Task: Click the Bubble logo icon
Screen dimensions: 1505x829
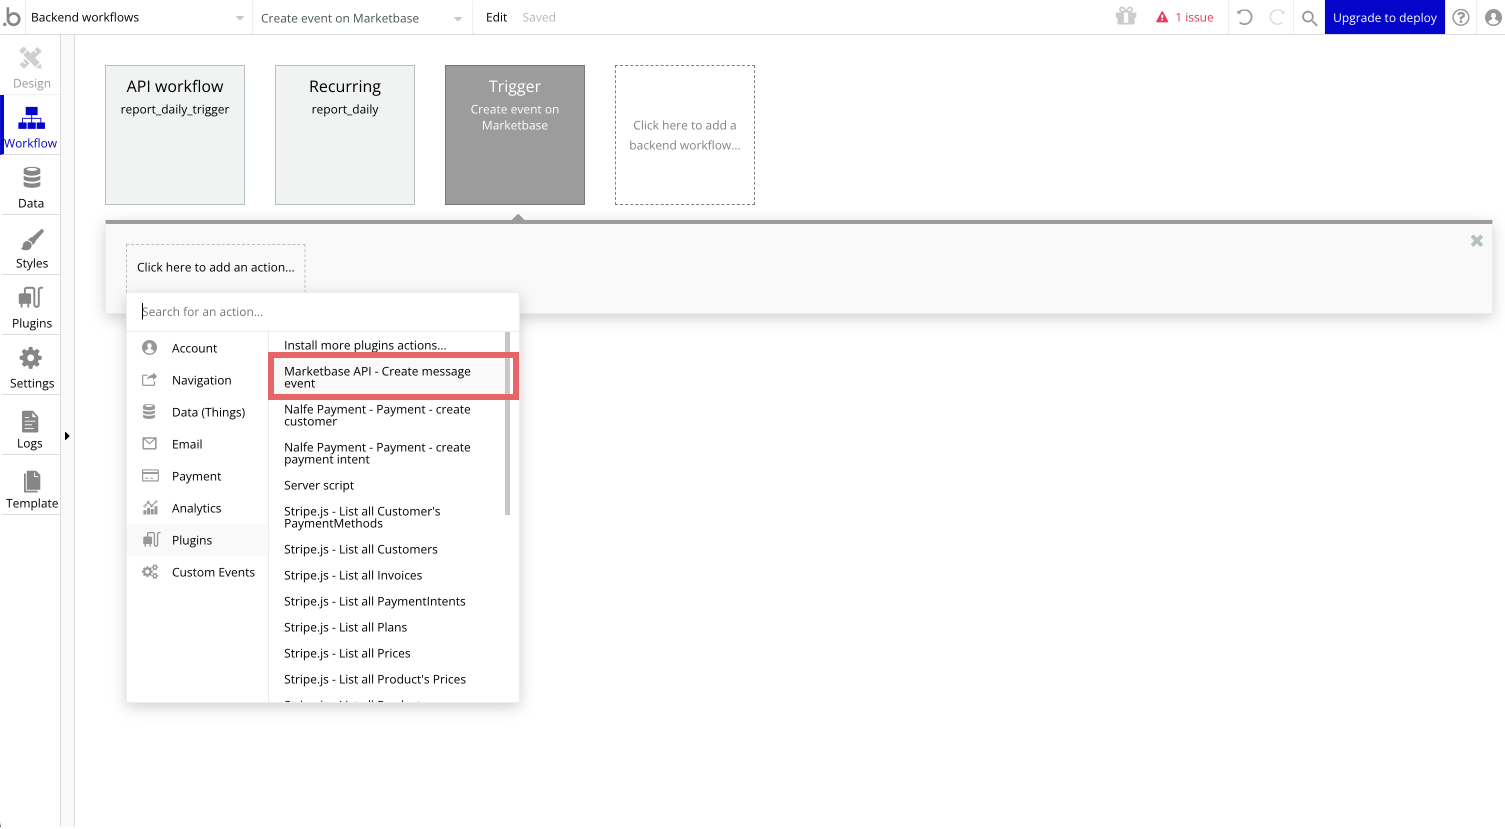Action: point(12,17)
